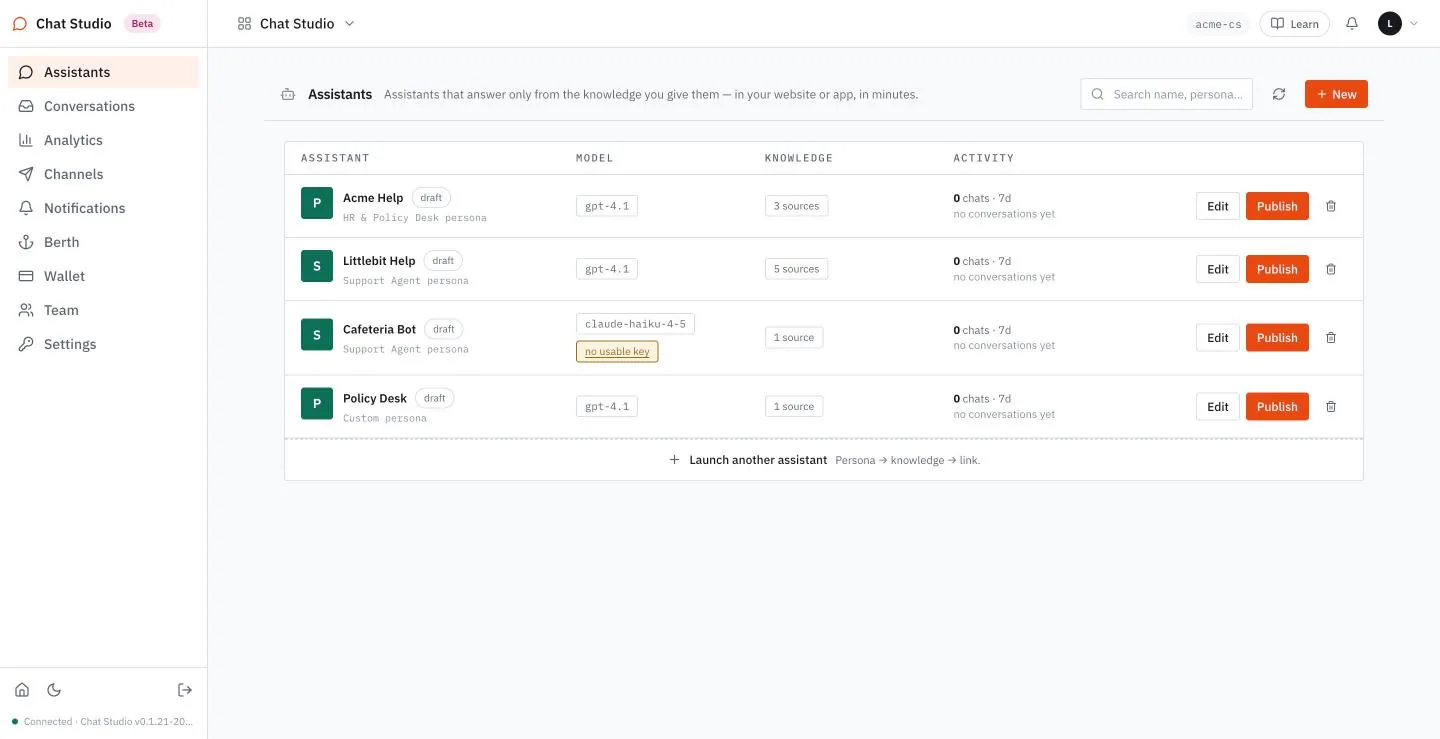Go to the Team page
This screenshot has height=739, width=1440.
click(x=104, y=310)
